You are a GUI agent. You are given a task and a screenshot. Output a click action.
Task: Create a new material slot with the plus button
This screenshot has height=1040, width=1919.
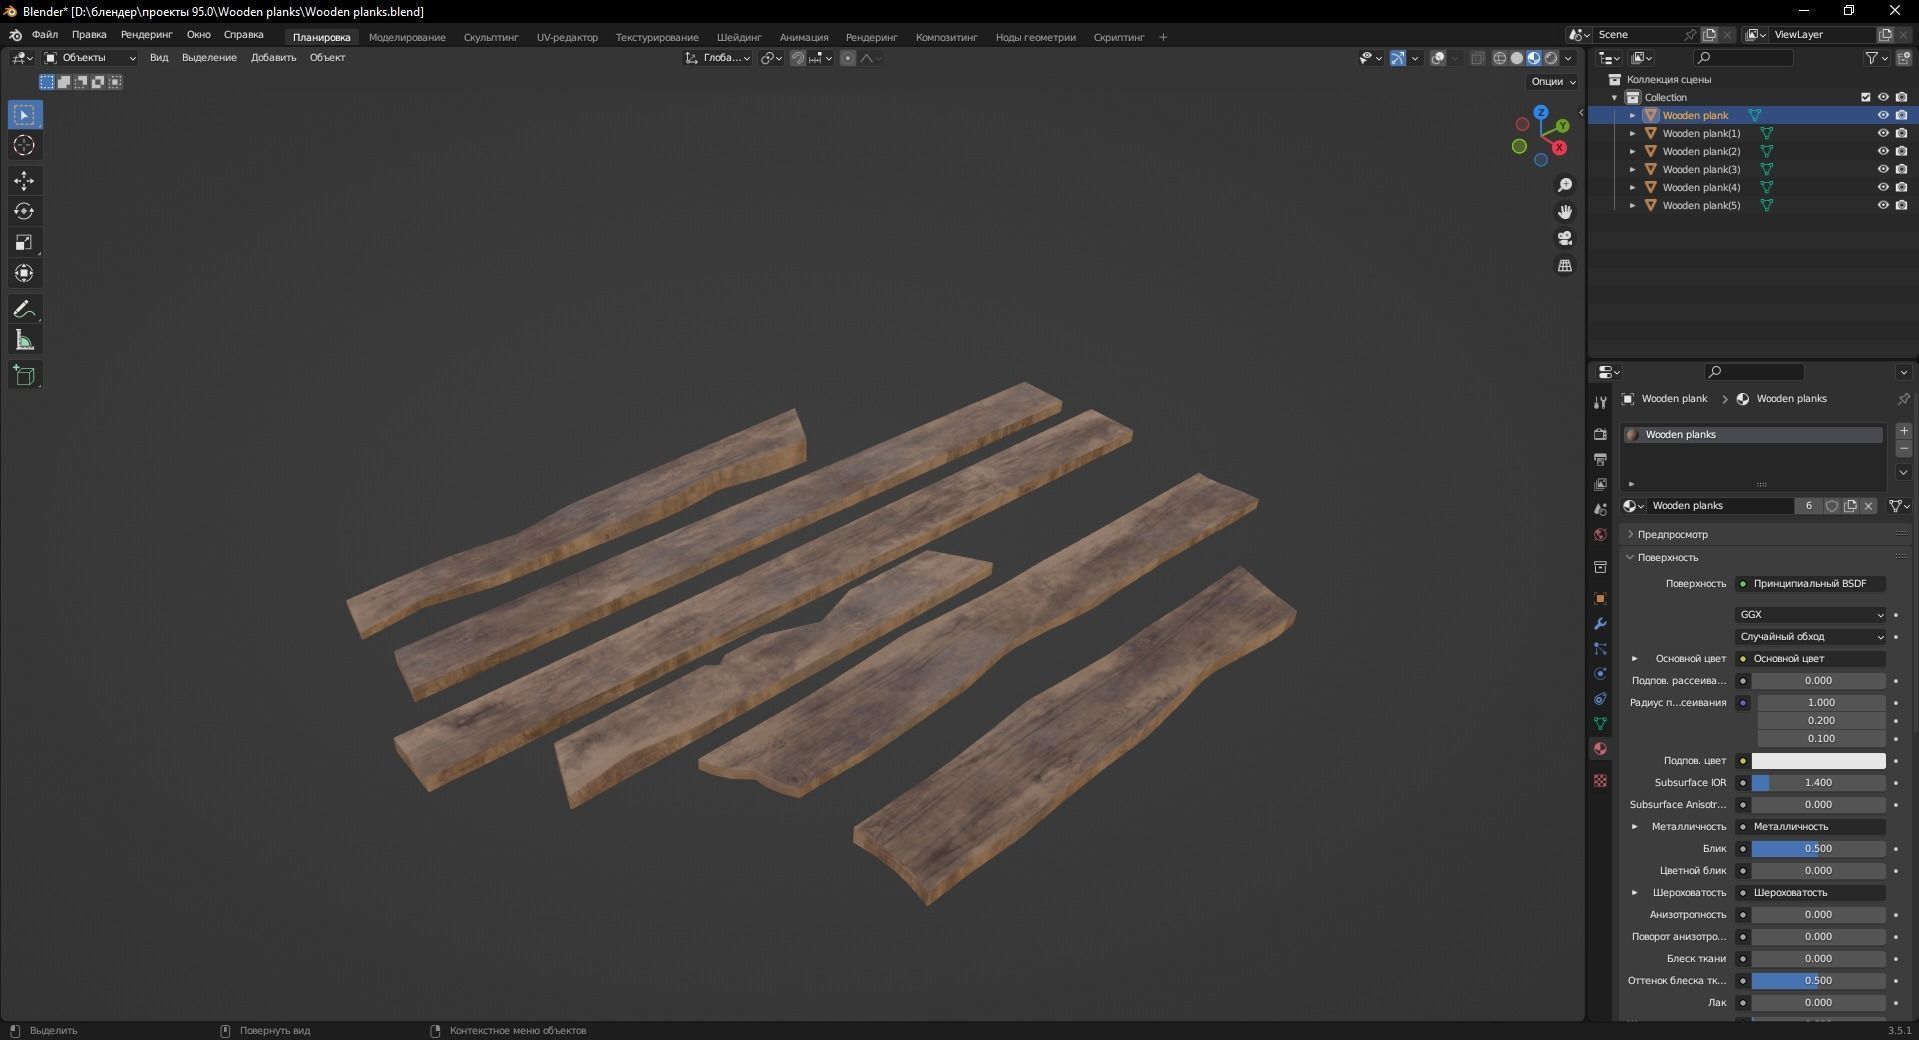1903,431
